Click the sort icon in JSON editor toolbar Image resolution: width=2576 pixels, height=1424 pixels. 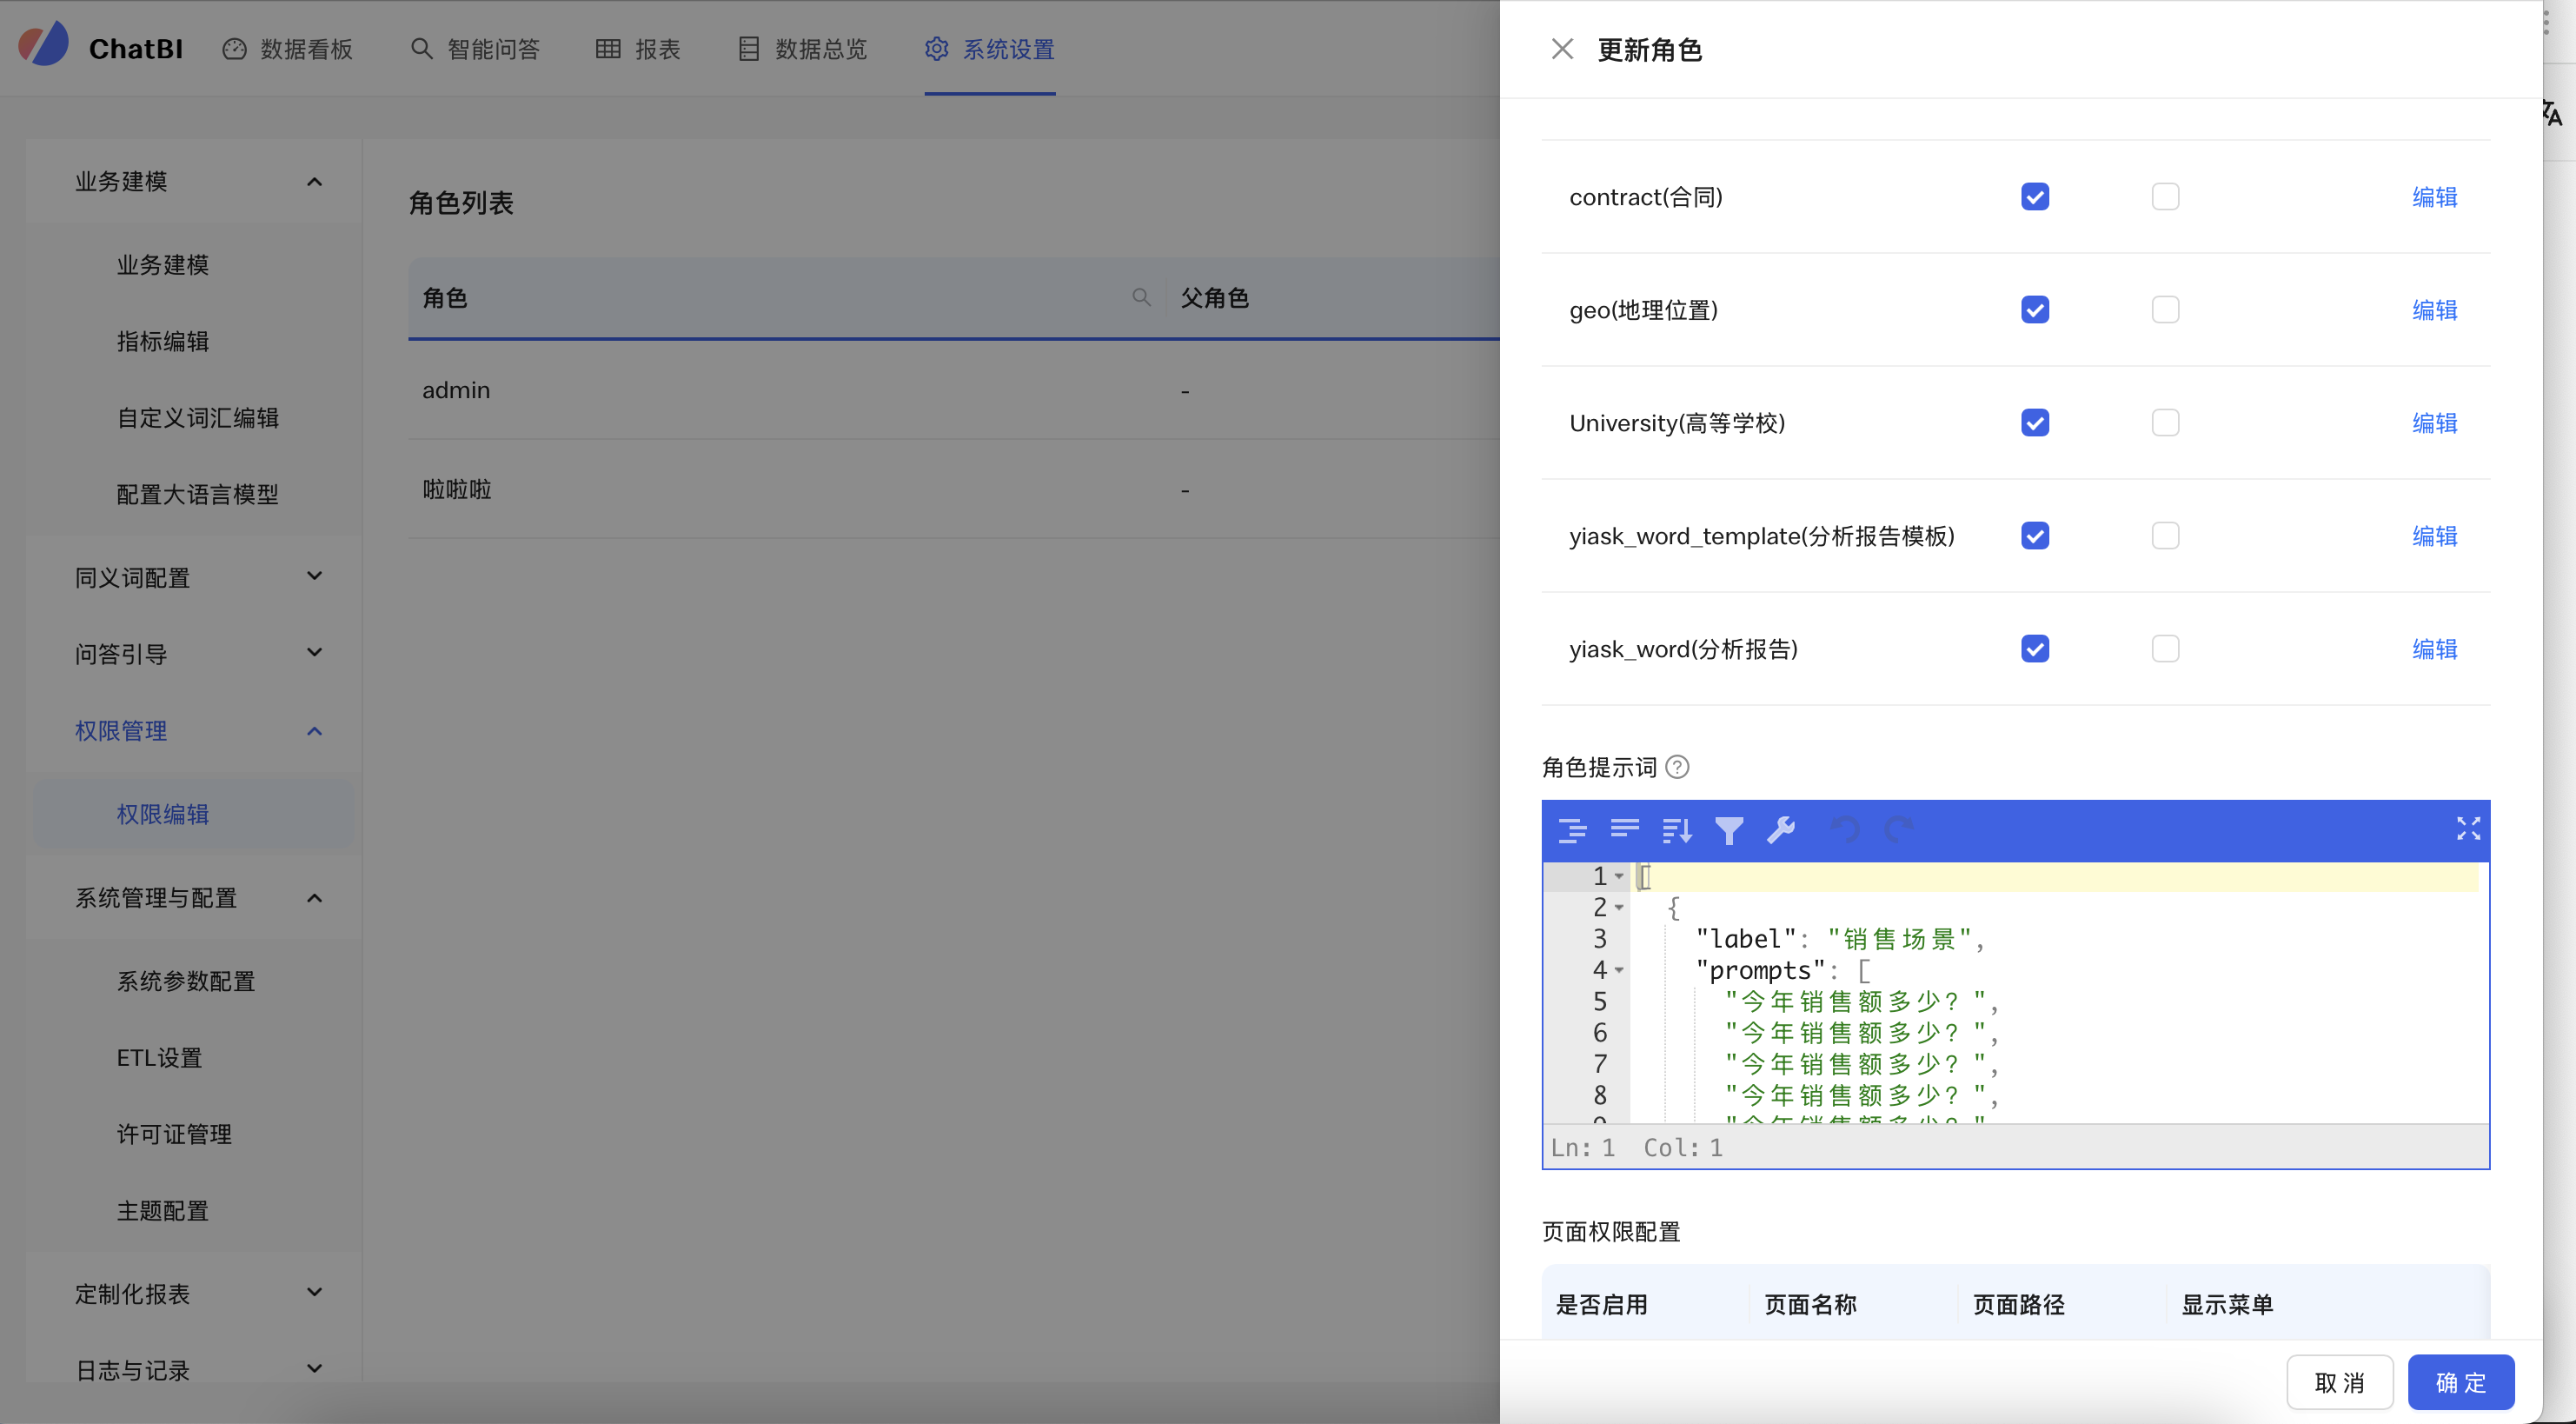[x=1677, y=830]
